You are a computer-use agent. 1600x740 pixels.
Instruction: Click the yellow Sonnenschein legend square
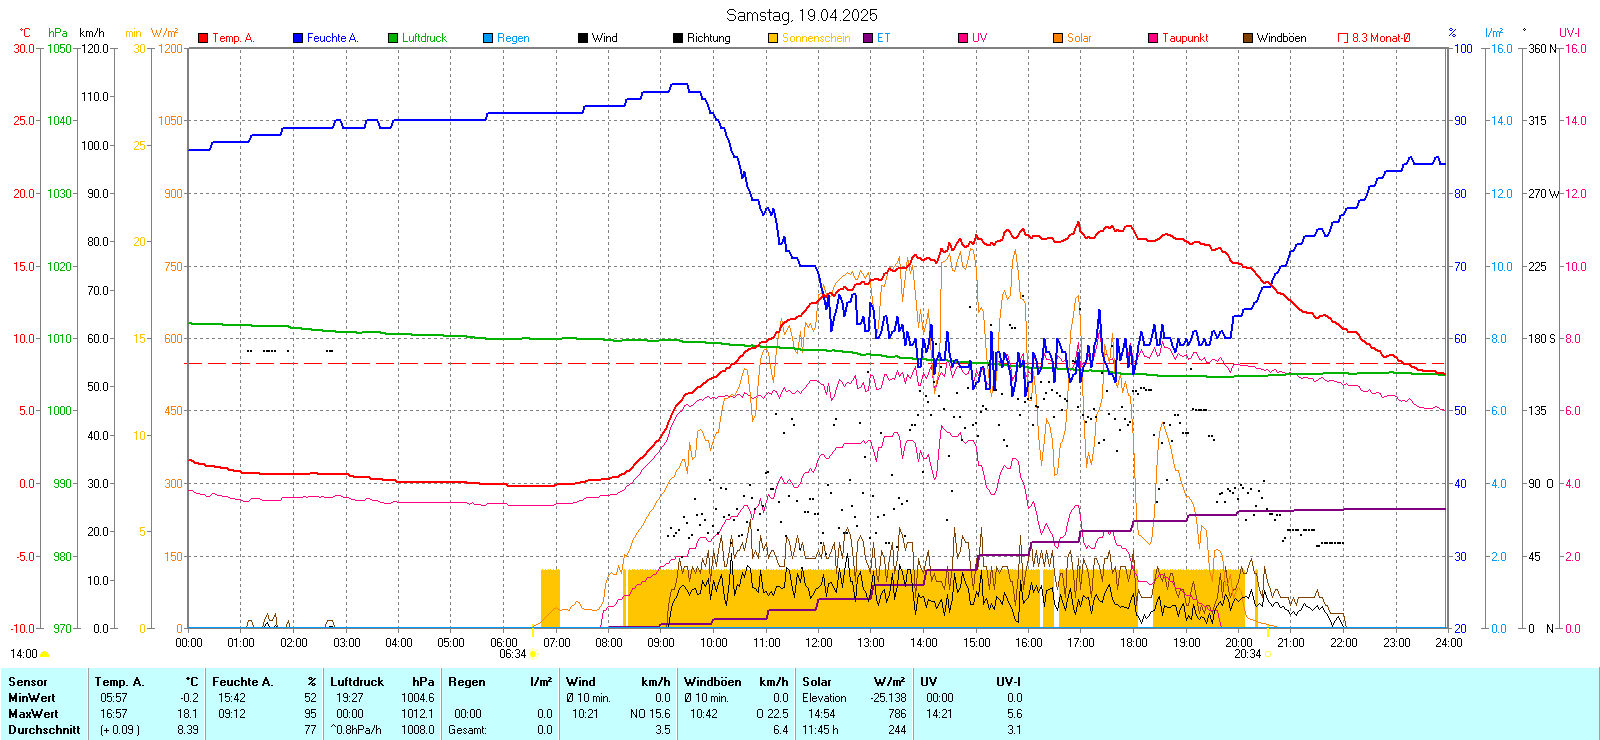(773, 38)
